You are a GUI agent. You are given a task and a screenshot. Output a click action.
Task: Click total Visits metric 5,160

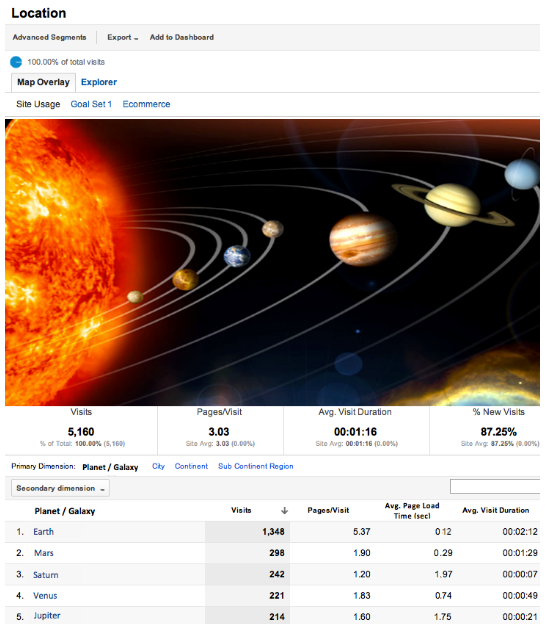[x=81, y=432]
